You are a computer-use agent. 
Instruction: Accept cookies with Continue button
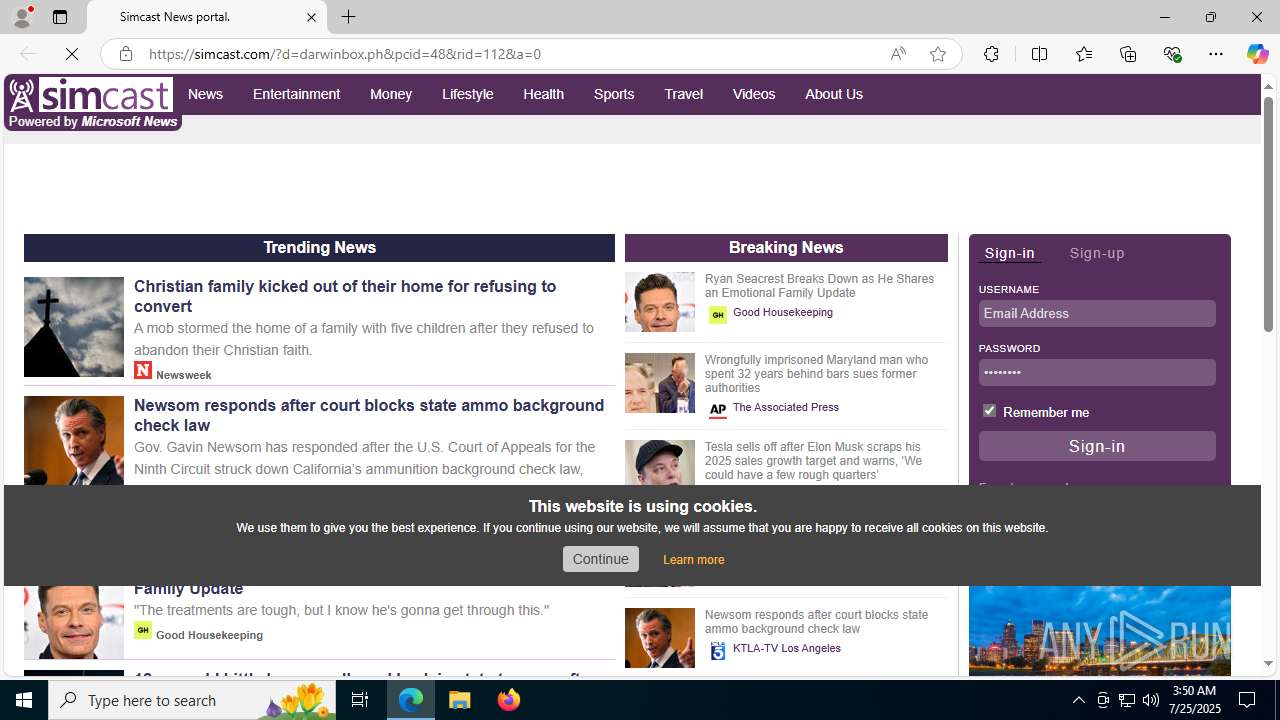[x=600, y=559]
